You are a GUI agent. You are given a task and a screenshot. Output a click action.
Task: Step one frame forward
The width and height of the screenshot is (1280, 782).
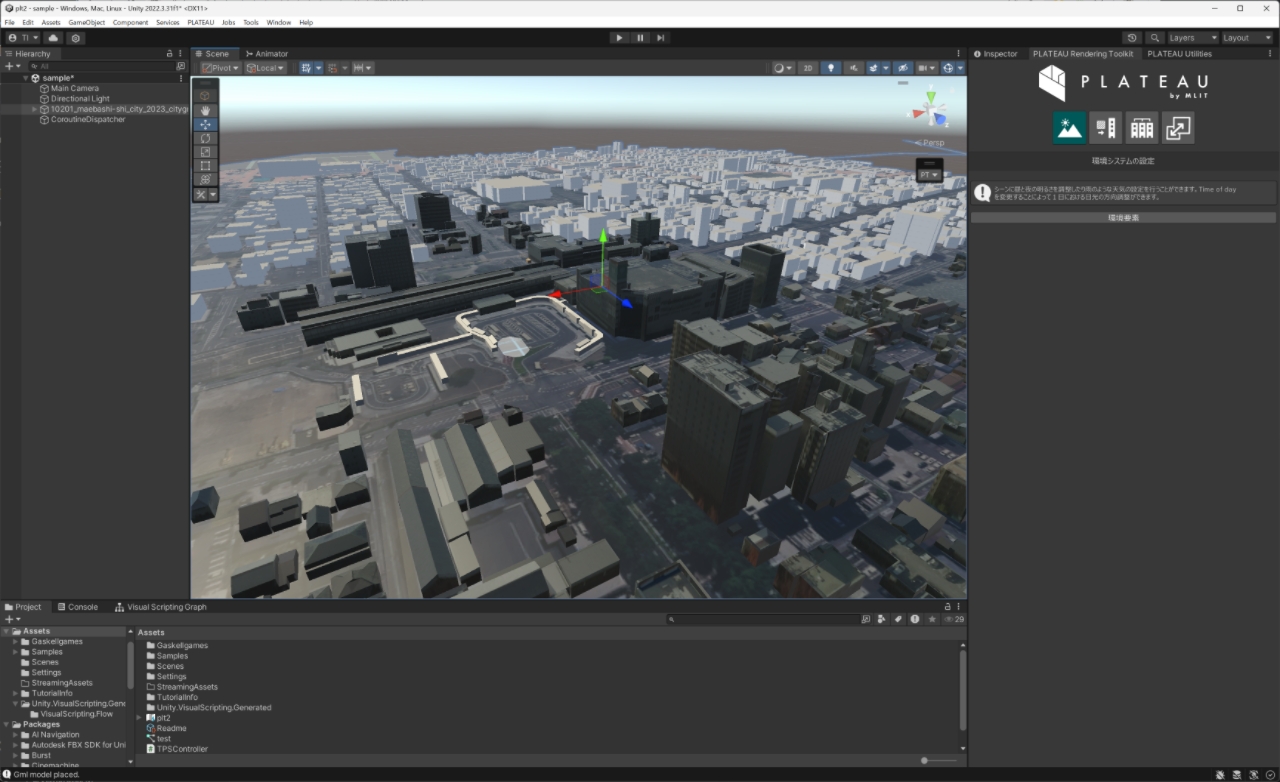coord(661,38)
